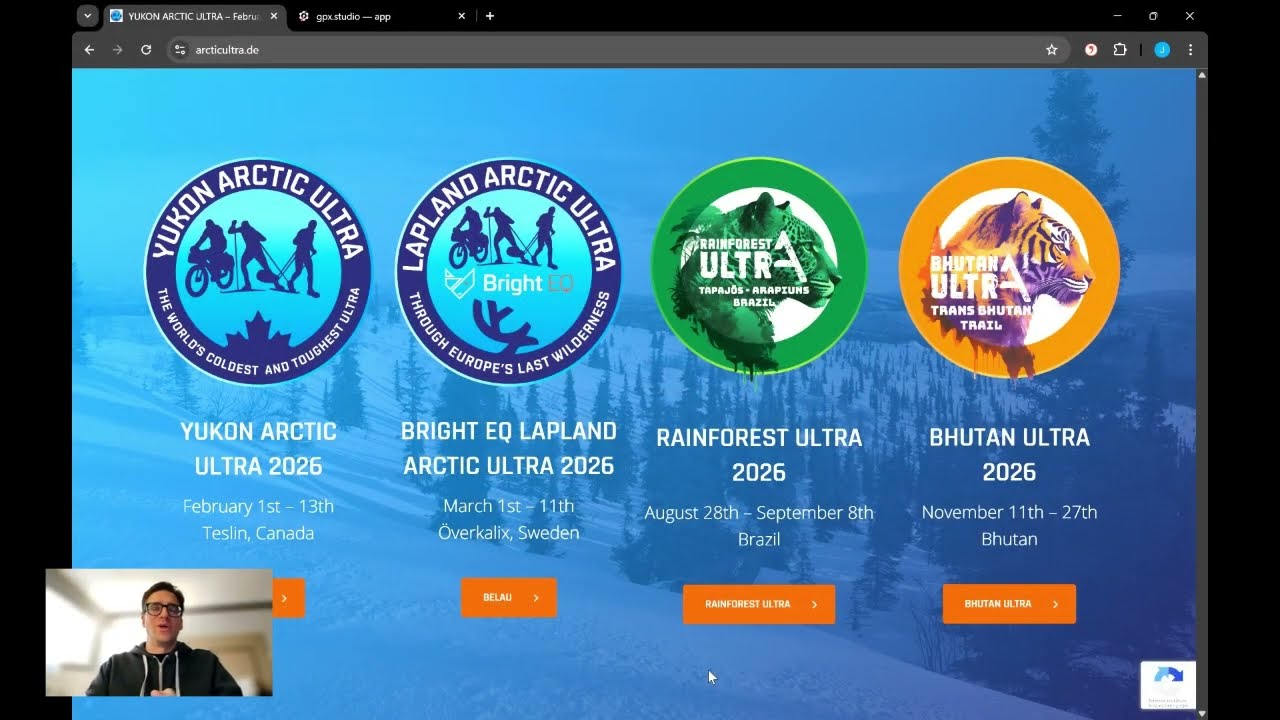
Task: Open the Chrome profile avatar
Action: (x=1162, y=50)
